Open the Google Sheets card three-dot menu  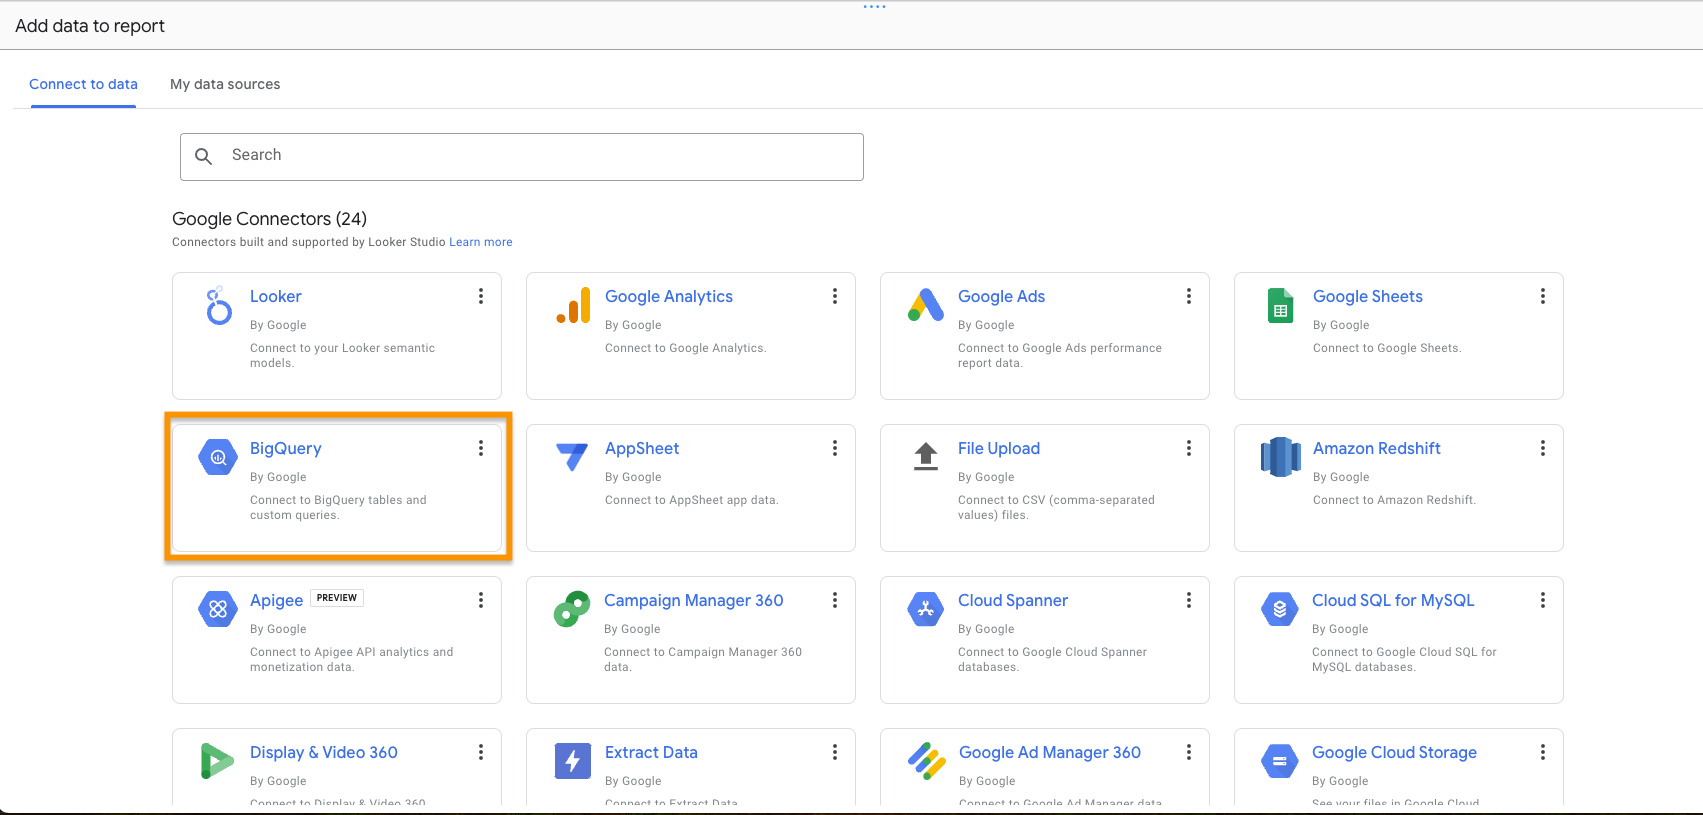(x=1543, y=296)
